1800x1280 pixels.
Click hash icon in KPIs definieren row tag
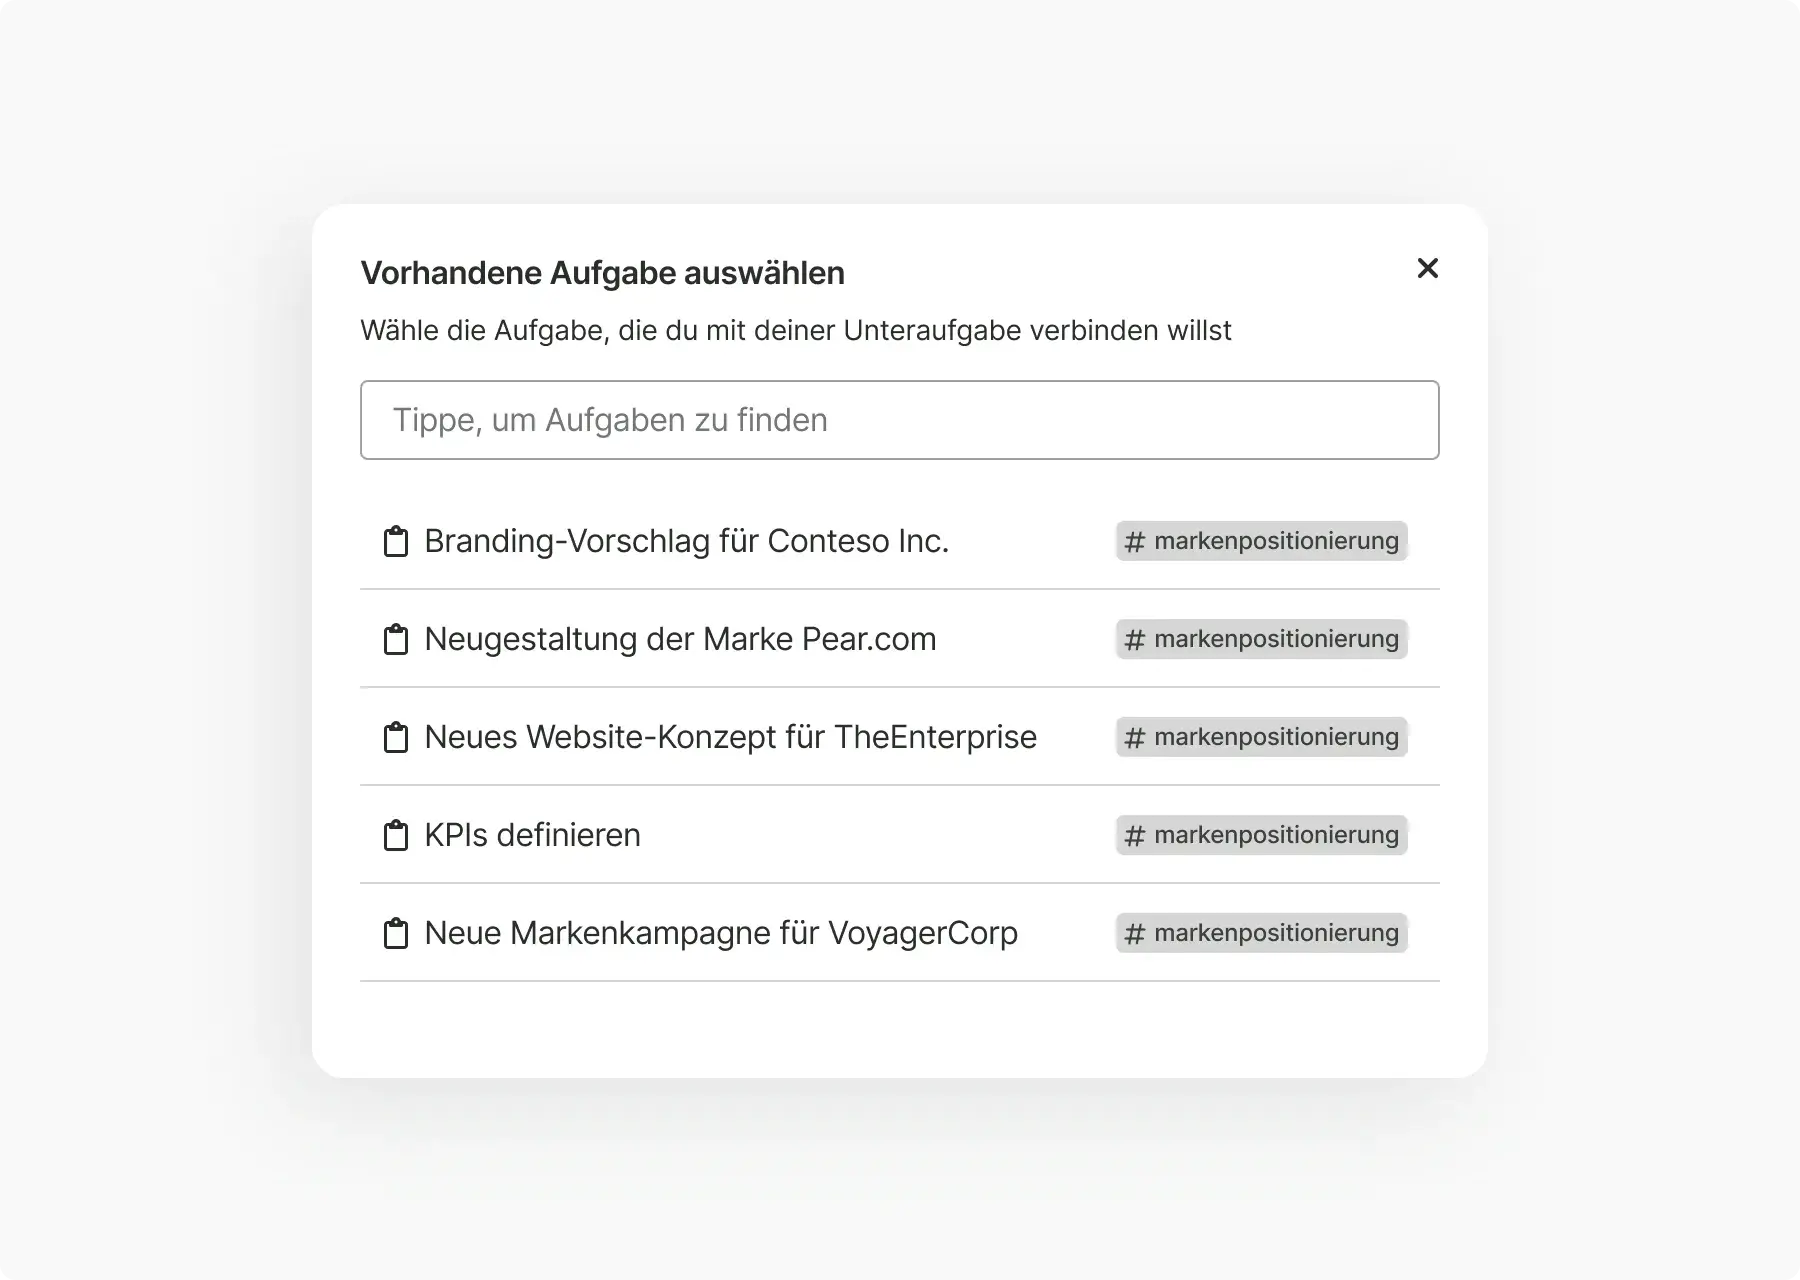pyautogui.click(x=1134, y=836)
